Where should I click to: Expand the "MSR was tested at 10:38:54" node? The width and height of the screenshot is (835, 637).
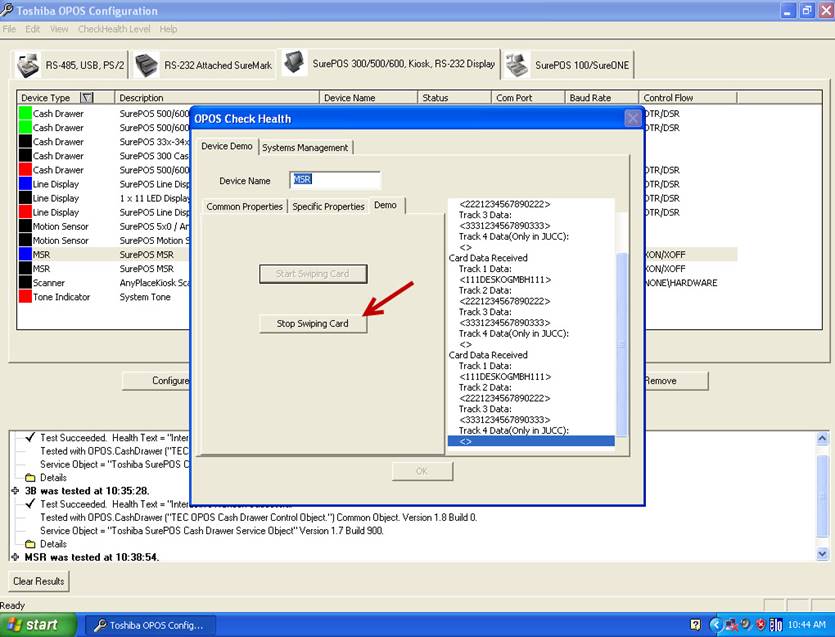[x=15, y=557]
